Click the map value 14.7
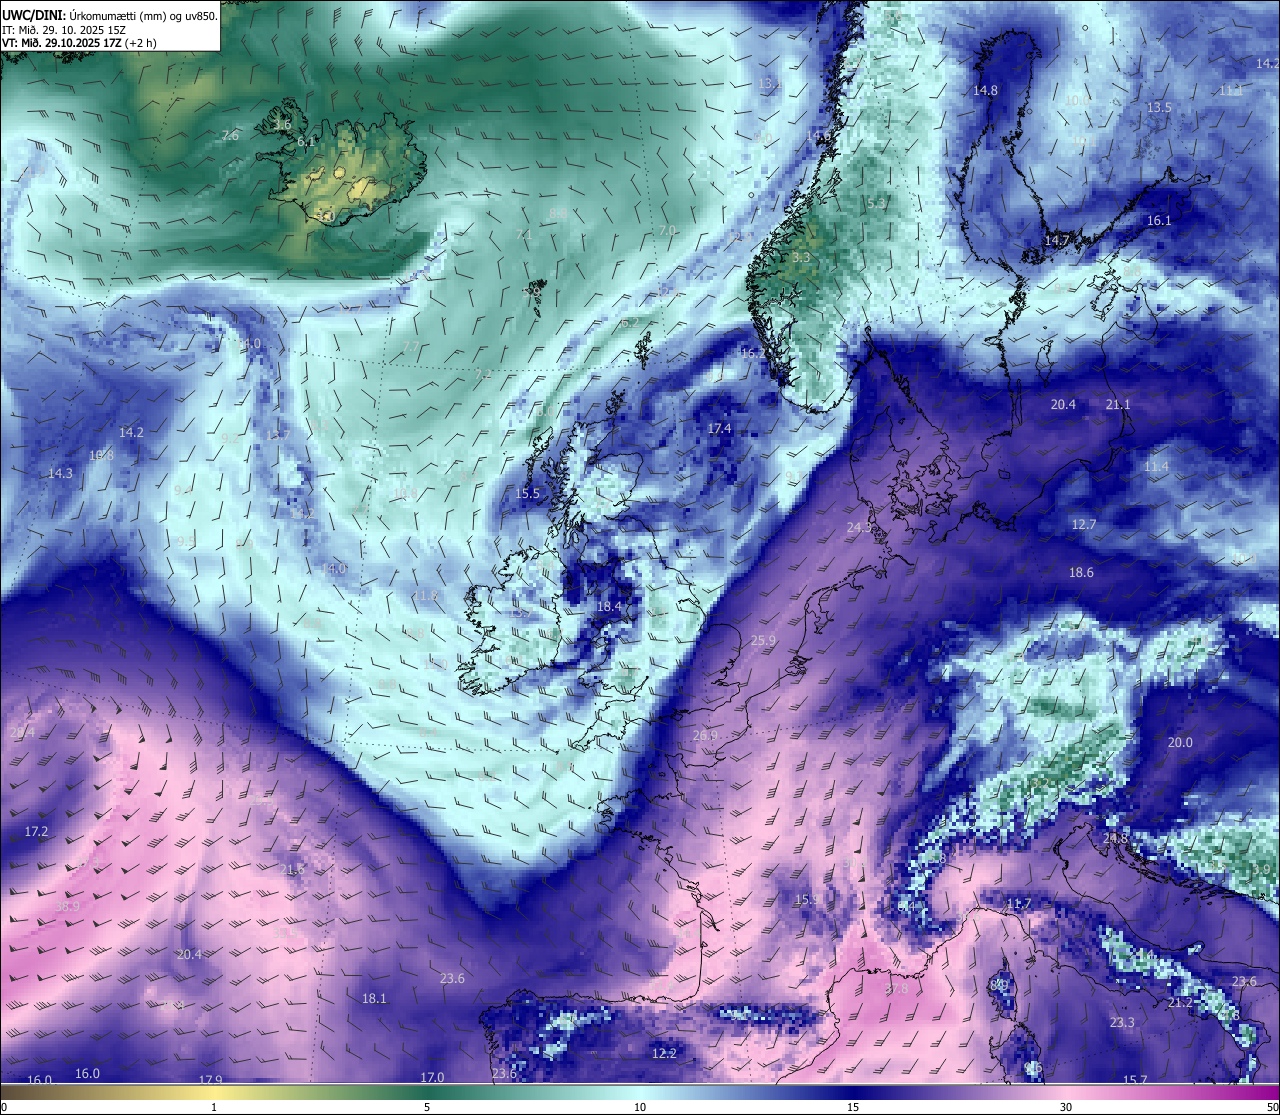The width and height of the screenshot is (1280, 1115). 1057,242
